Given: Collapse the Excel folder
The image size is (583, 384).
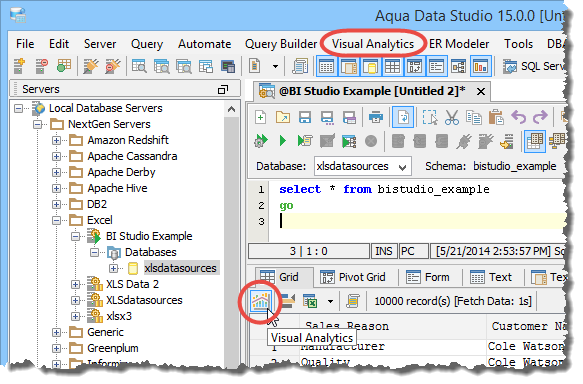Looking at the screenshot, I should click(57, 220).
